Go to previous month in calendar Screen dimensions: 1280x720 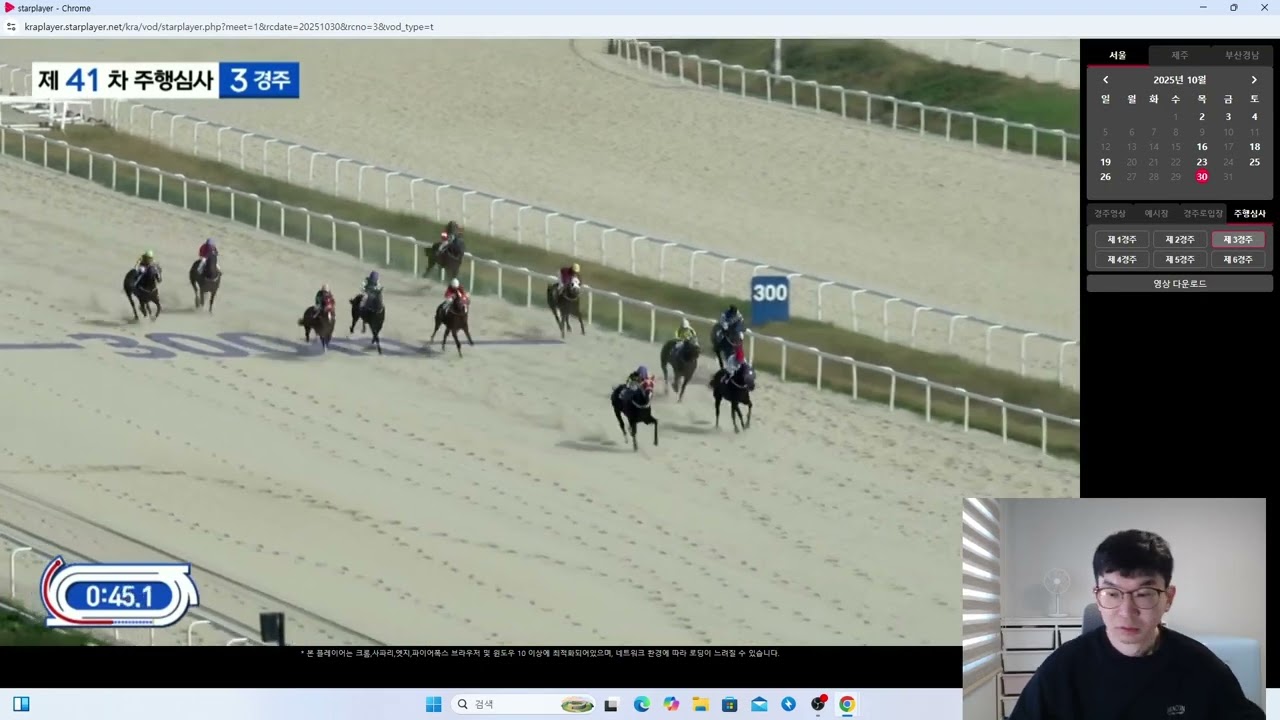1105,80
